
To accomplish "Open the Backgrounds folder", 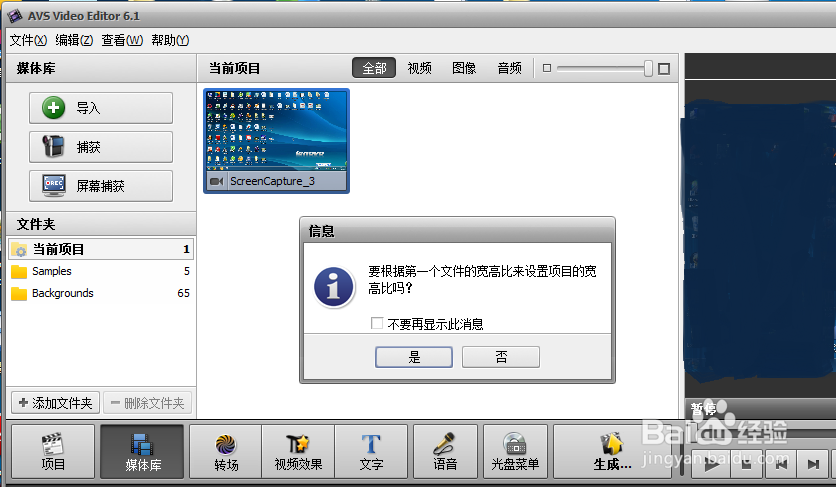I will coord(101,293).
